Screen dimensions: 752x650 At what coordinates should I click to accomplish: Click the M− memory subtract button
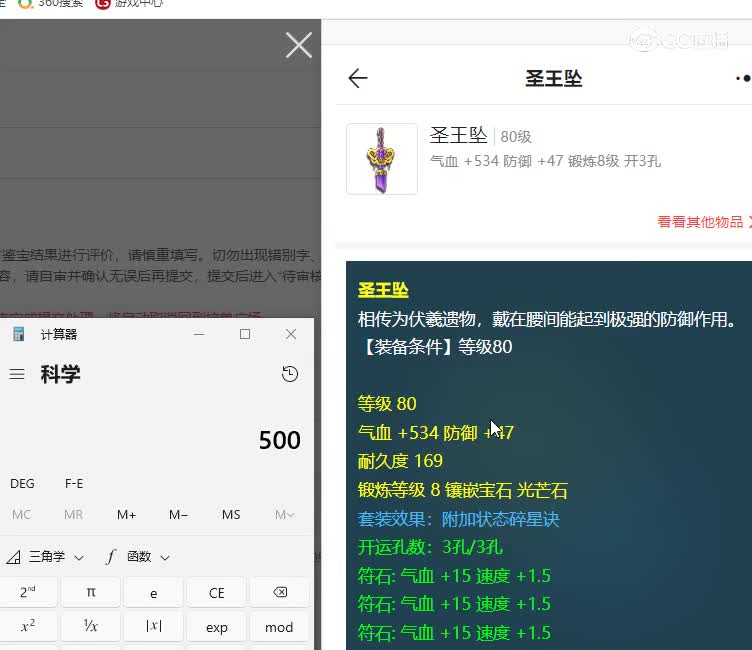178,515
